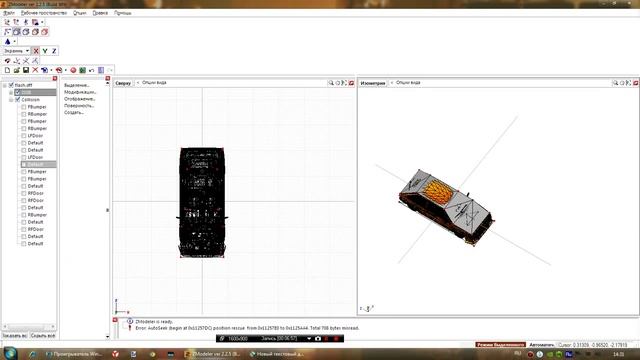
Task: Select the vertices level icon
Action: [7, 32]
